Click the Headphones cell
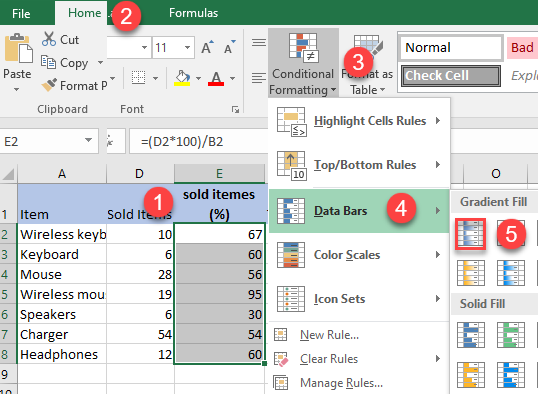The width and height of the screenshot is (538, 394). pyautogui.click(x=62, y=354)
